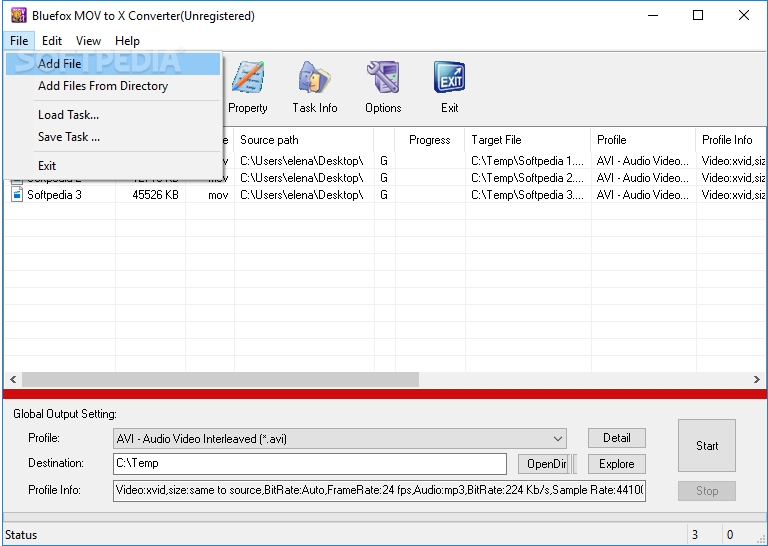Start the conversion
Screen dimensions: 768x546
coord(707,446)
